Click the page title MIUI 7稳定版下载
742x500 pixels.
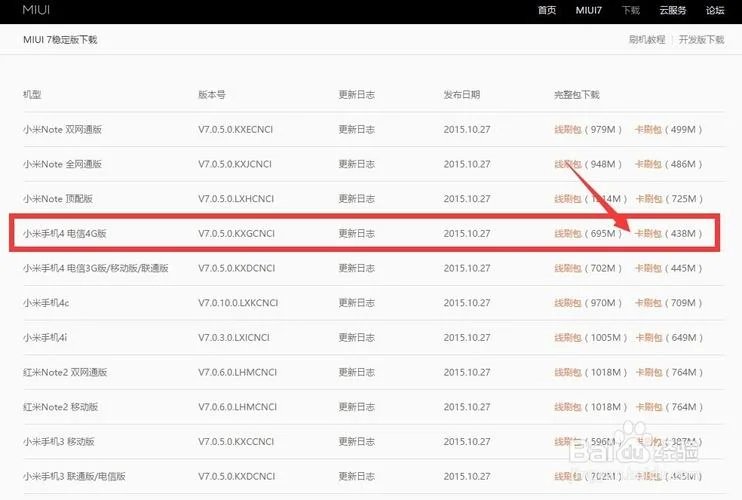[x=60, y=40]
